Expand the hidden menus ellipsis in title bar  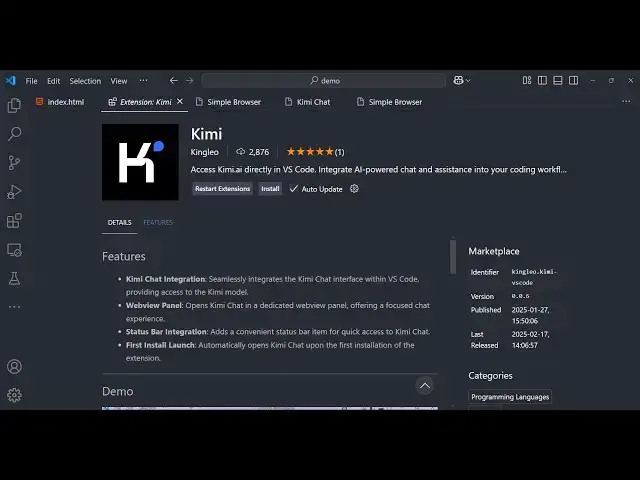click(143, 80)
